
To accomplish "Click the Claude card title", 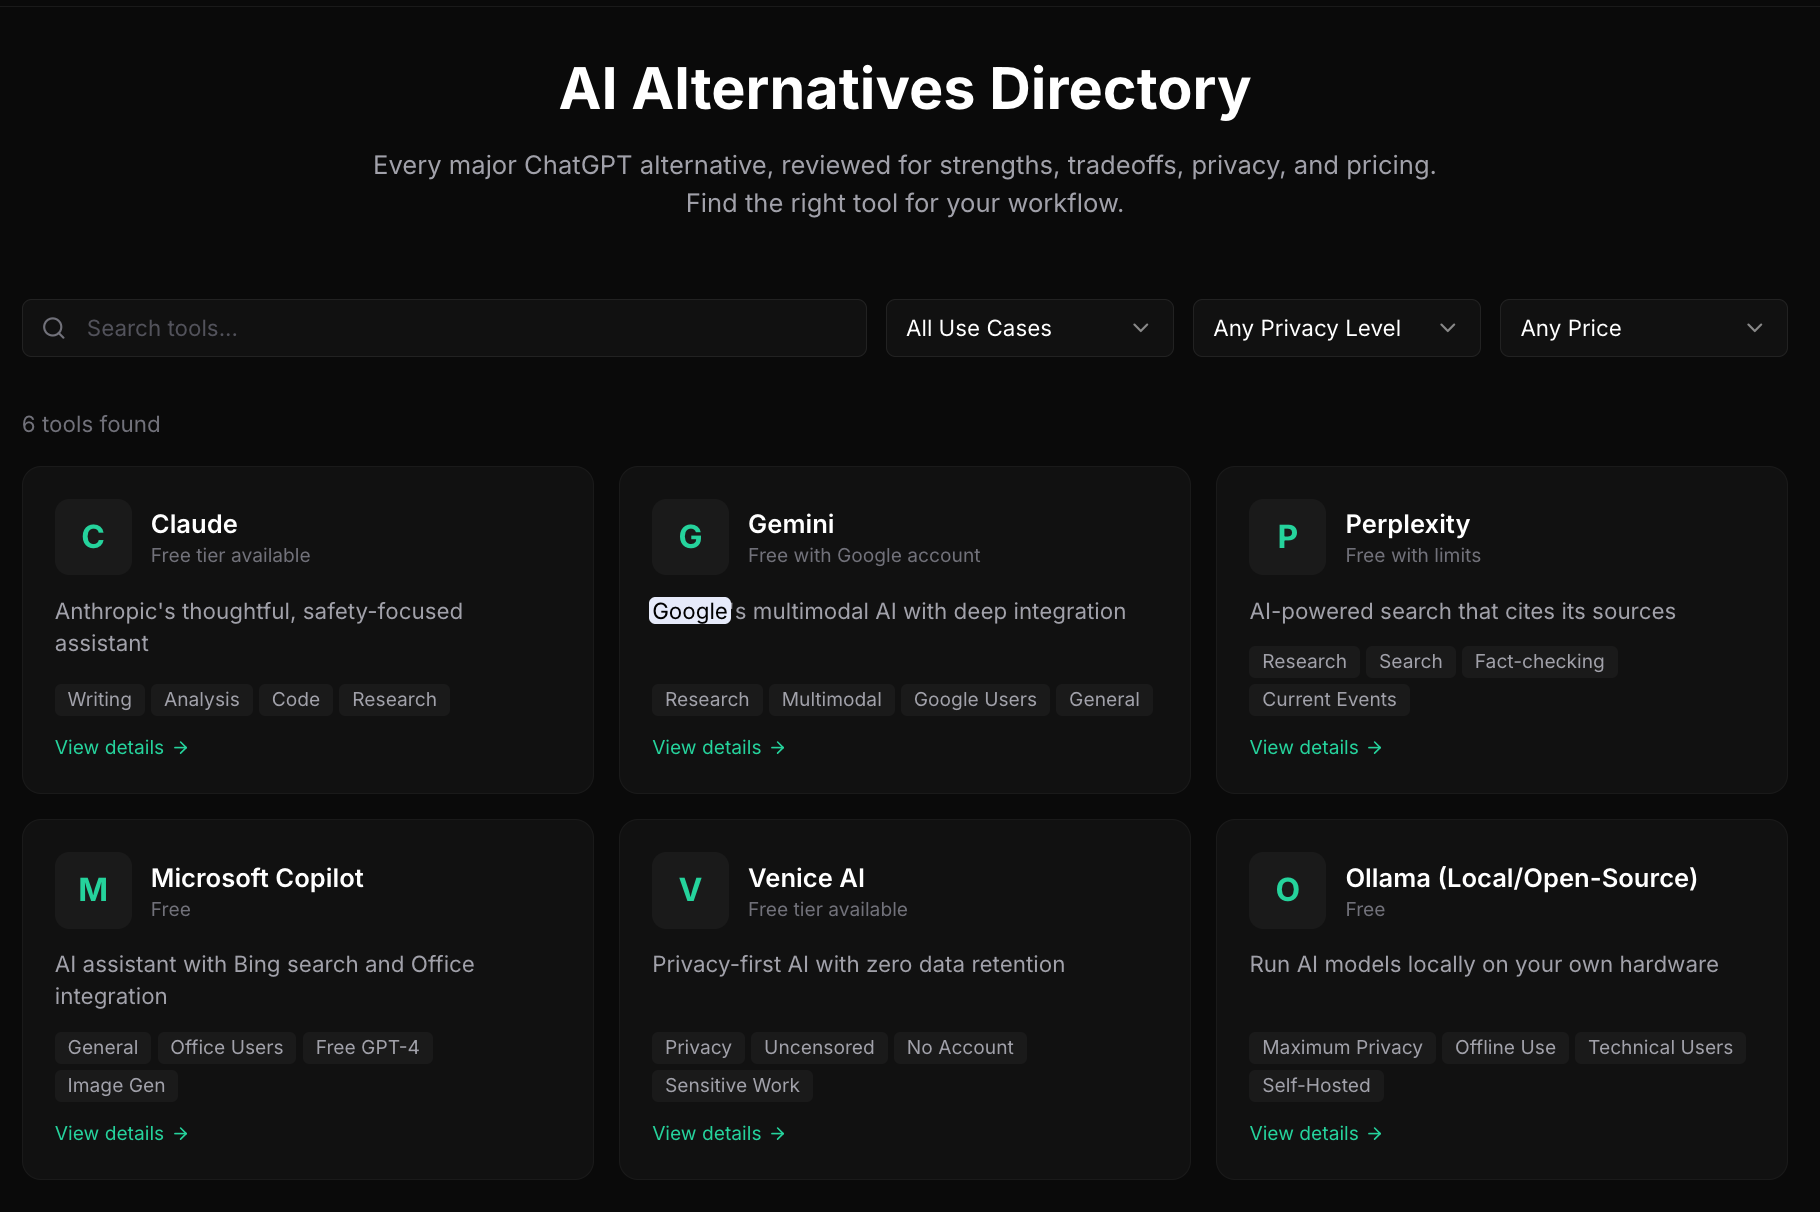I will click(194, 524).
